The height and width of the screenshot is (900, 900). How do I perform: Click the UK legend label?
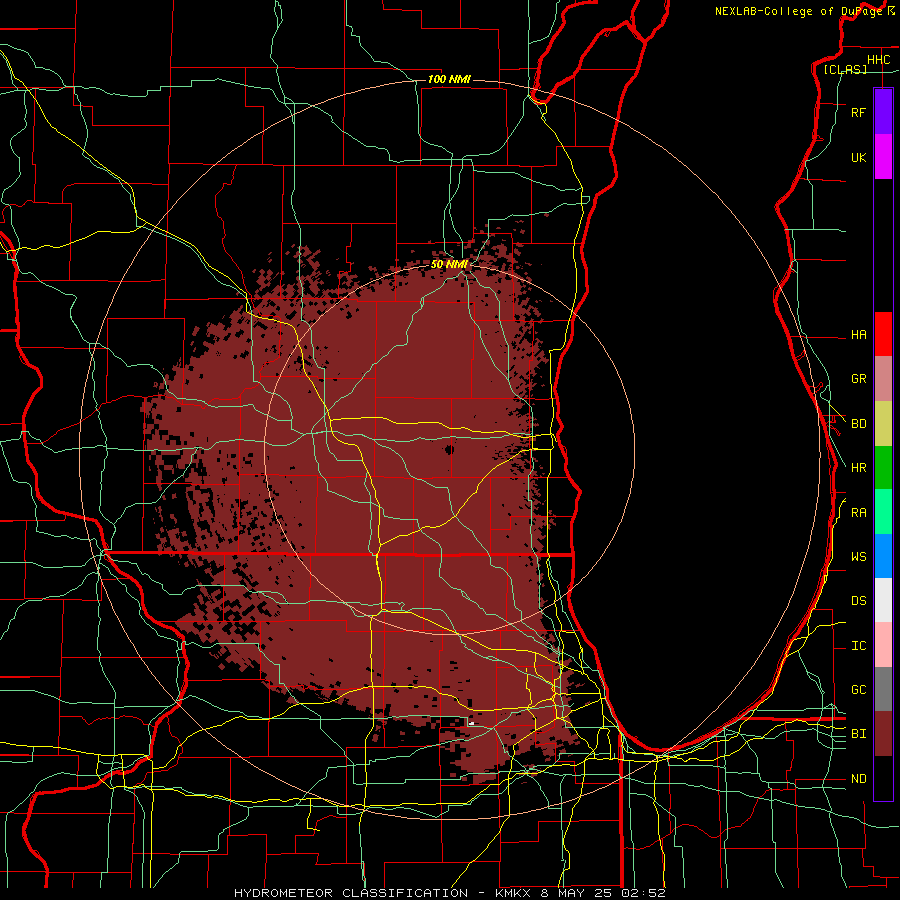(858, 157)
